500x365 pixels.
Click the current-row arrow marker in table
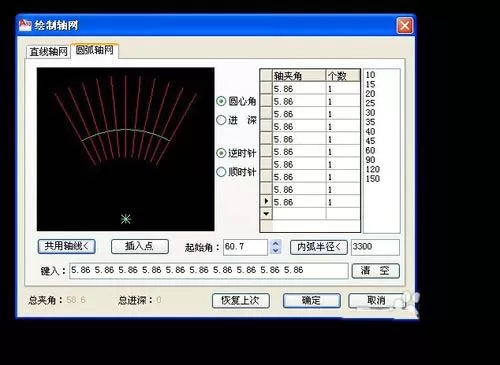pyautogui.click(x=266, y=201)
